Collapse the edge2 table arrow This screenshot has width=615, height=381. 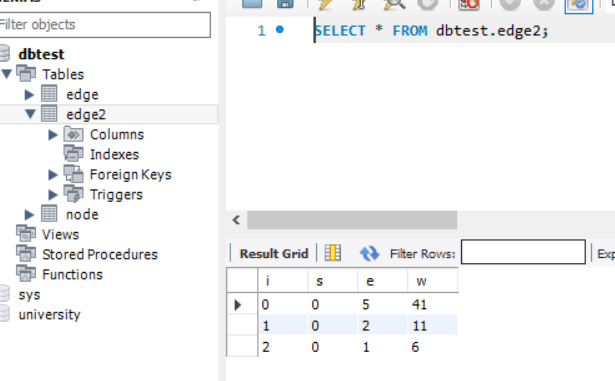pyautogui.click(x=30, y=114)
